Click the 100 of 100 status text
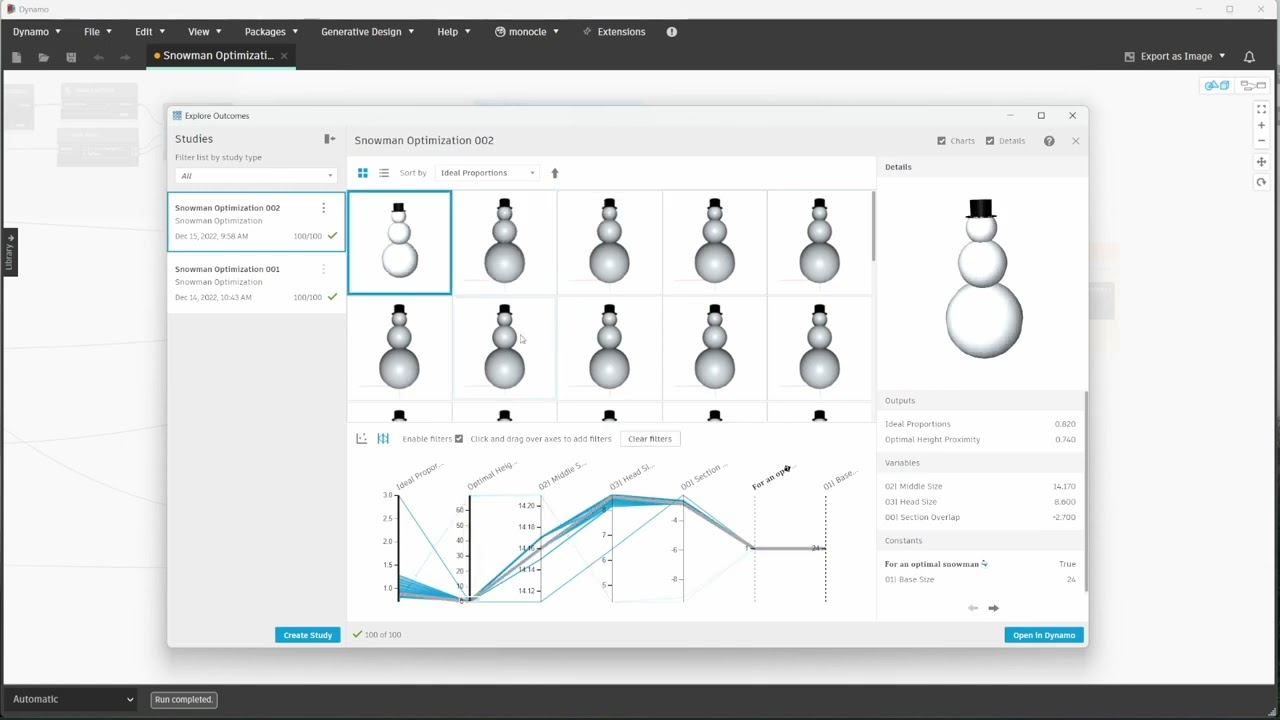The image size is (1280, 720). point(382,635)
